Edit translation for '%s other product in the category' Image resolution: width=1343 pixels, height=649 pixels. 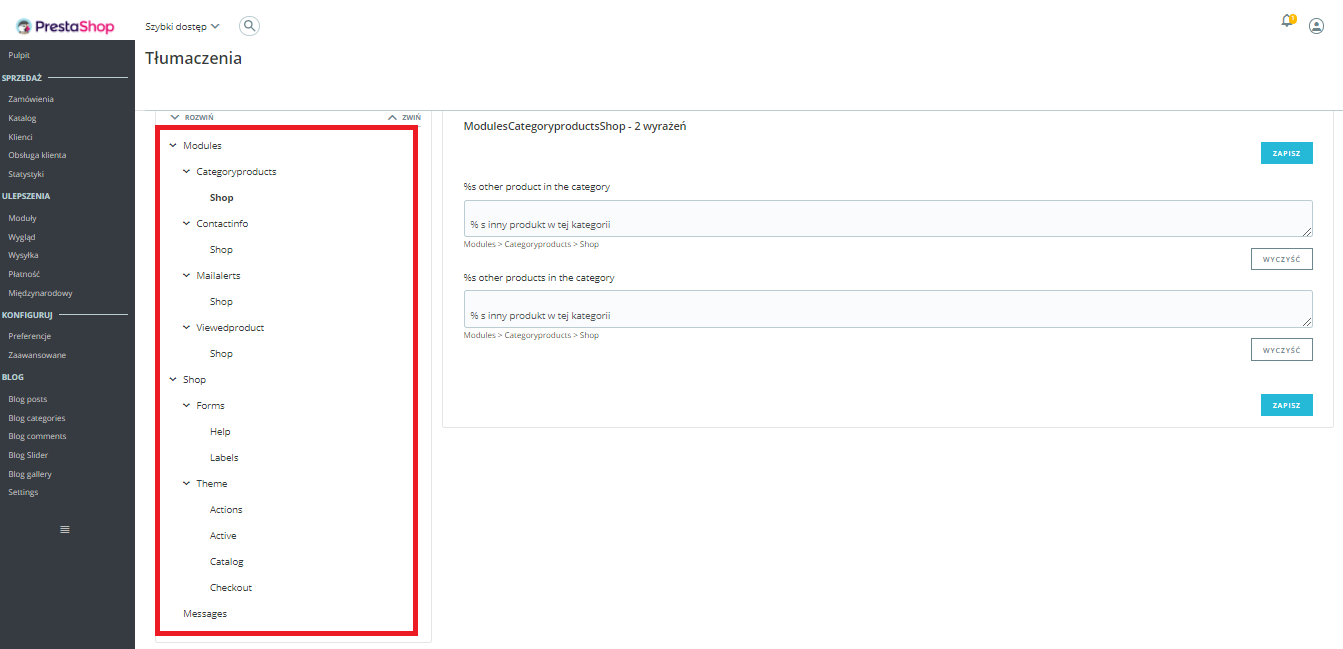click(x=888, y=218)
